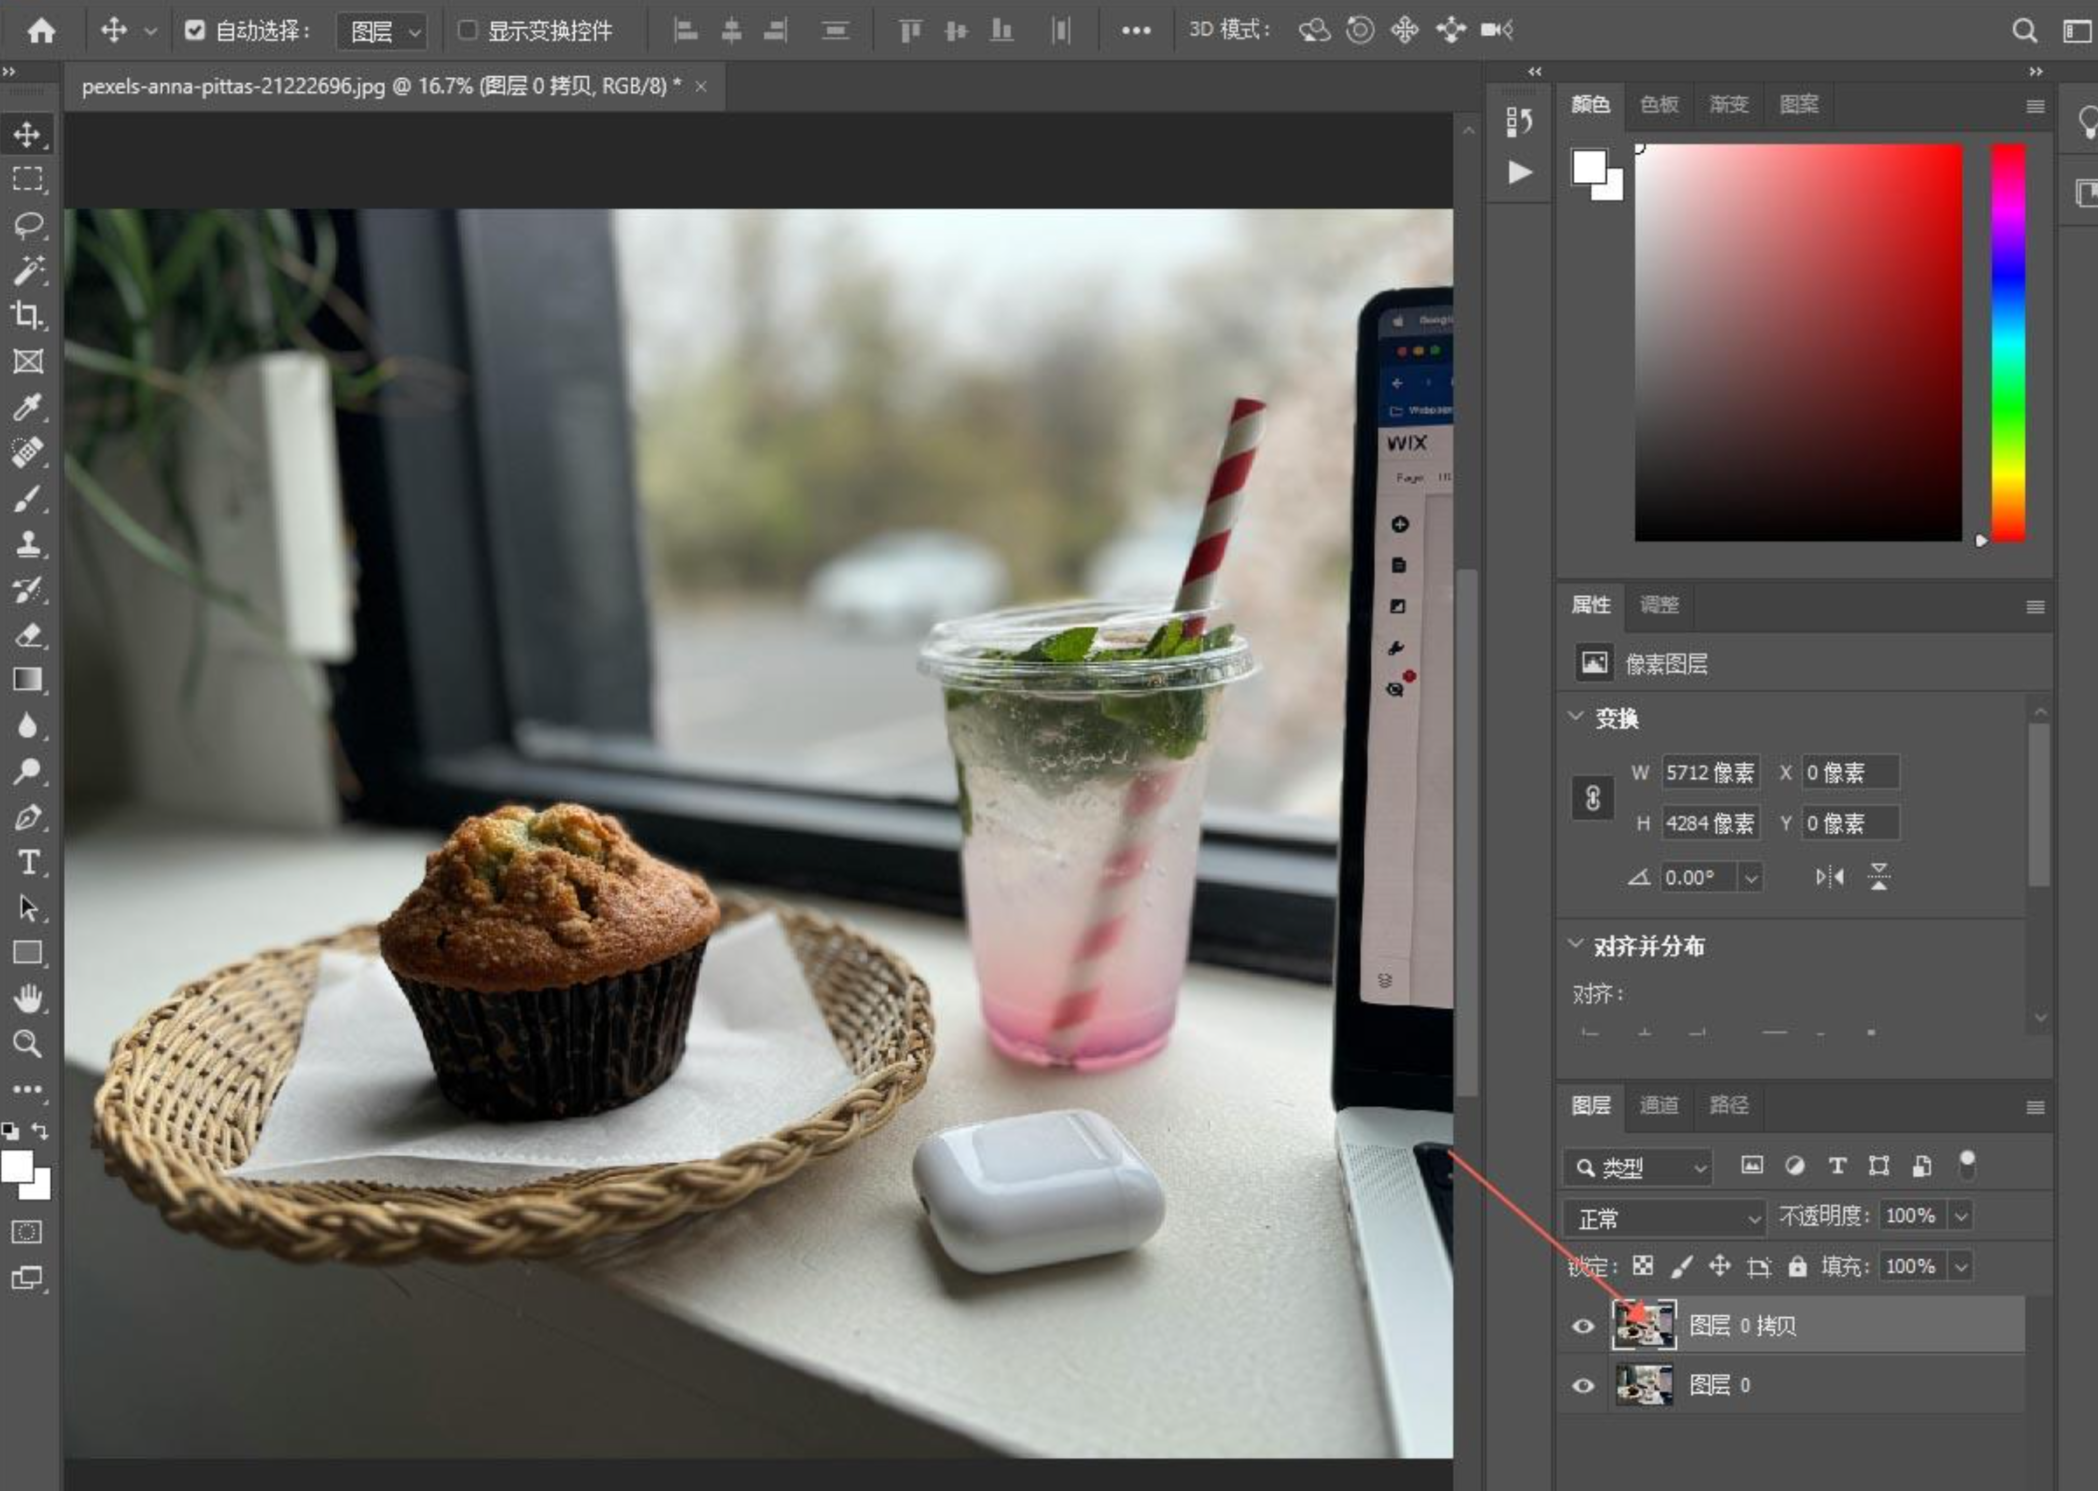This screenshot has height=1491, width=2098.
Task: Toggle width-height link in 变换
Action: (1592, 798)
